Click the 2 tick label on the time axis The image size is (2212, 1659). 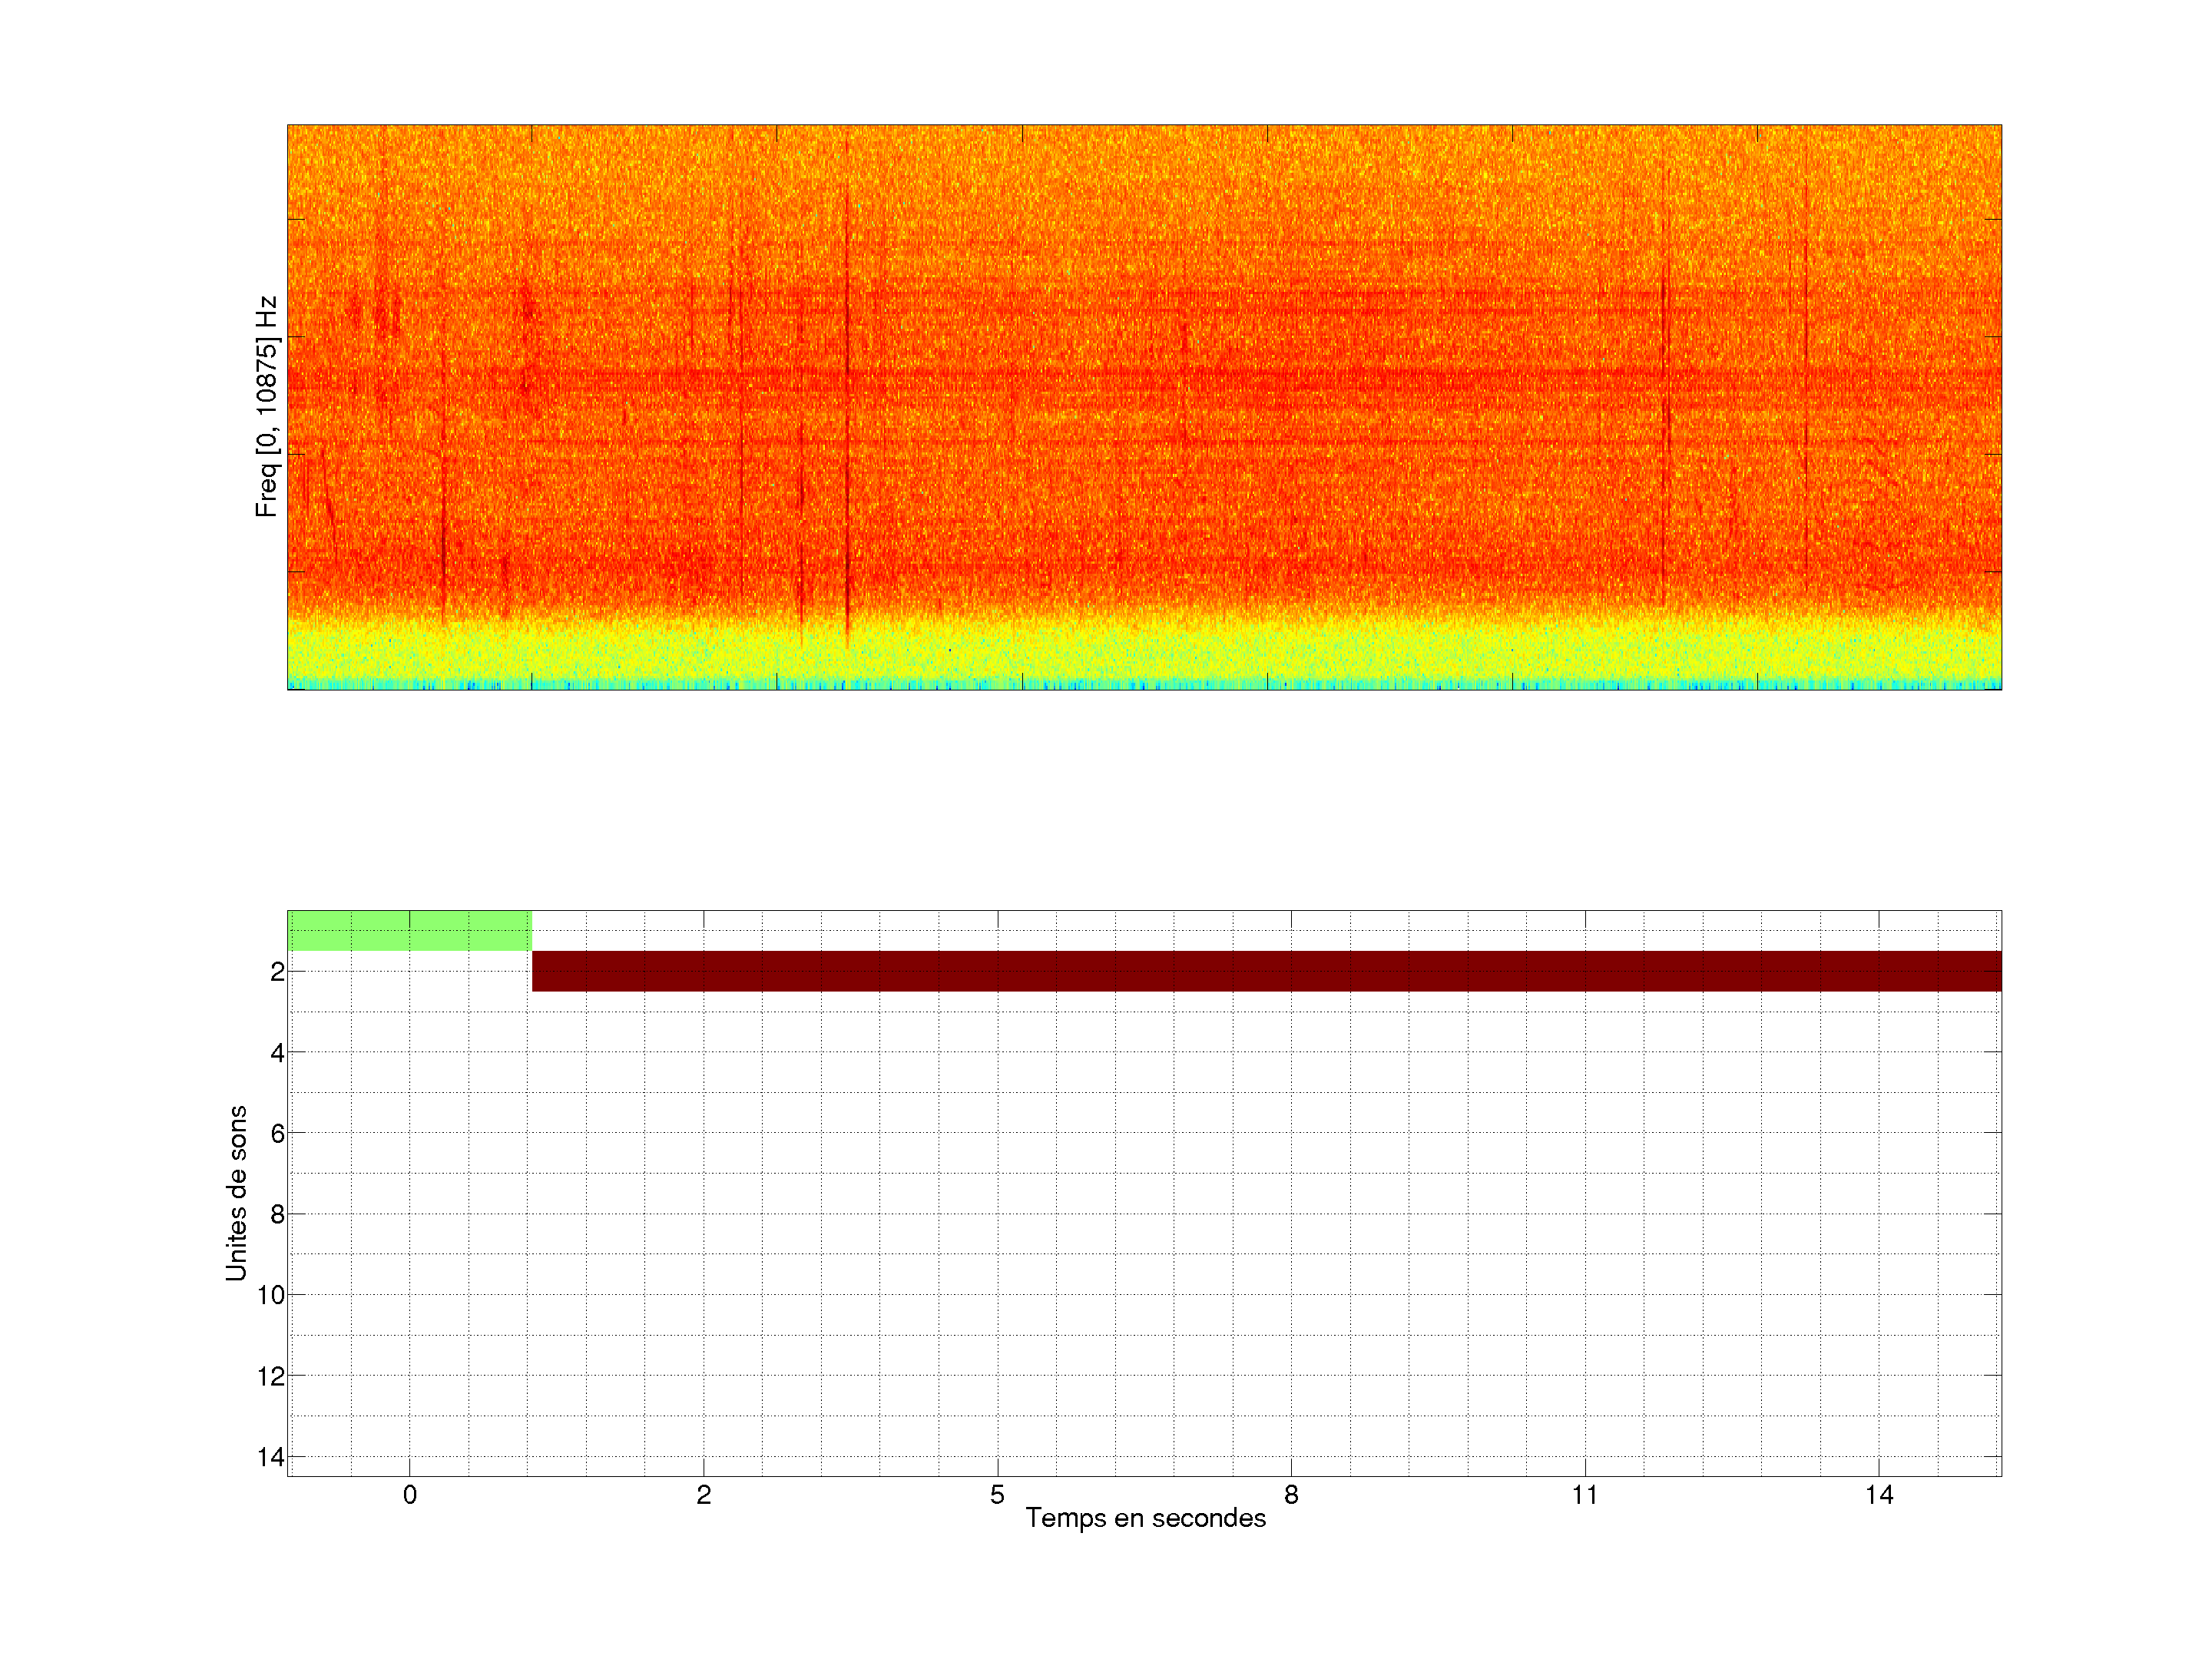tap(704, 1495)
